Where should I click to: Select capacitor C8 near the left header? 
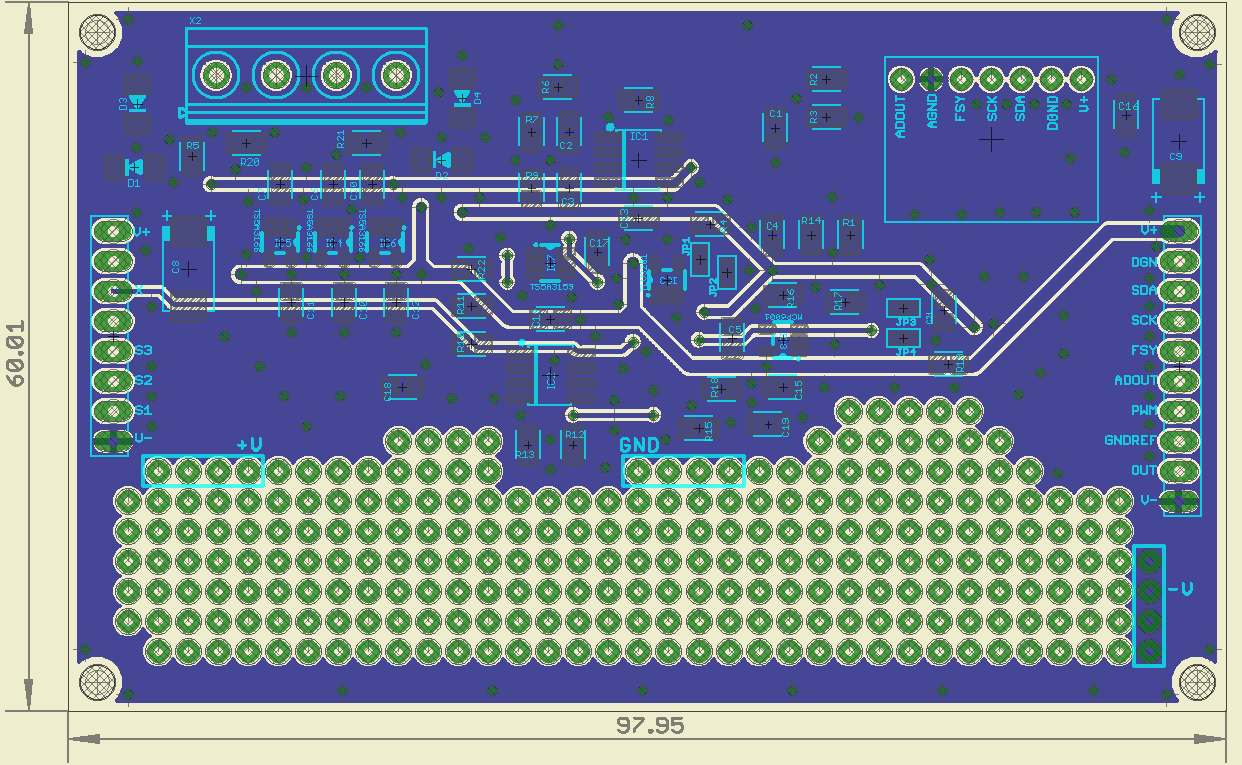point(187,268)
